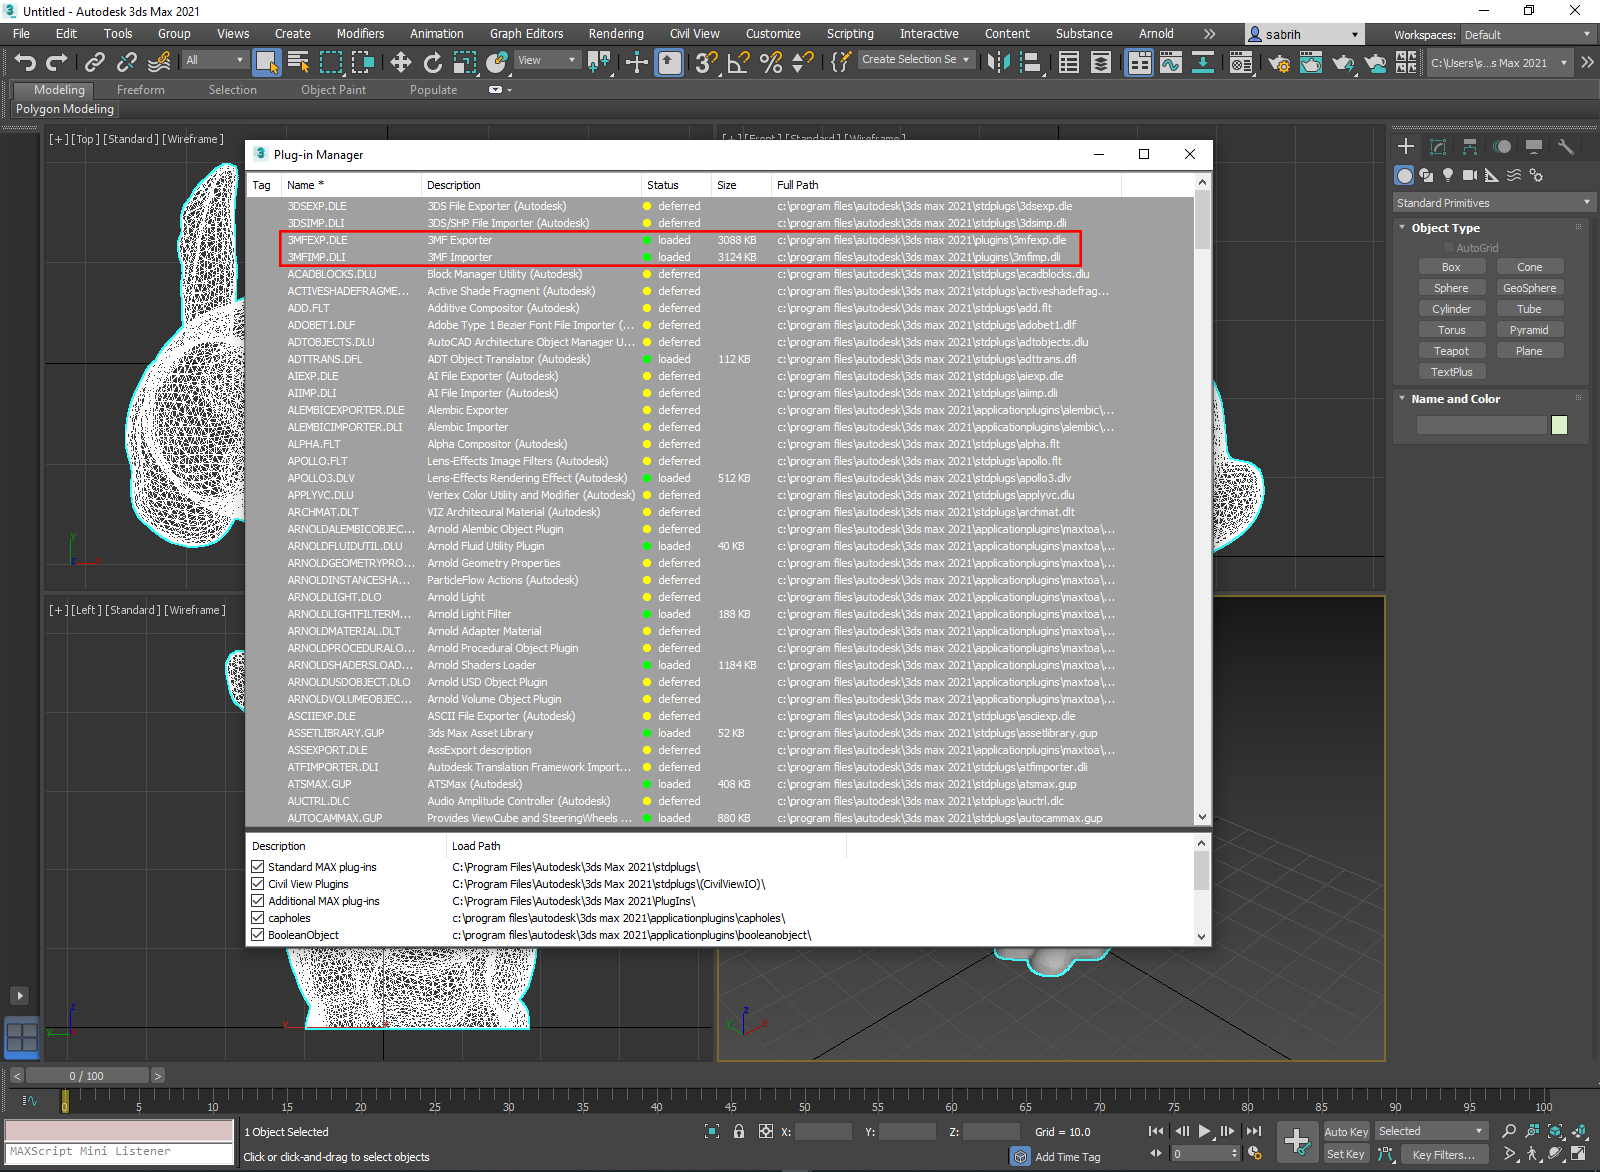The height and width of the screenshot is (1172, 1600).
Task: Click the object color swatch
Action: coord(1559,425)
